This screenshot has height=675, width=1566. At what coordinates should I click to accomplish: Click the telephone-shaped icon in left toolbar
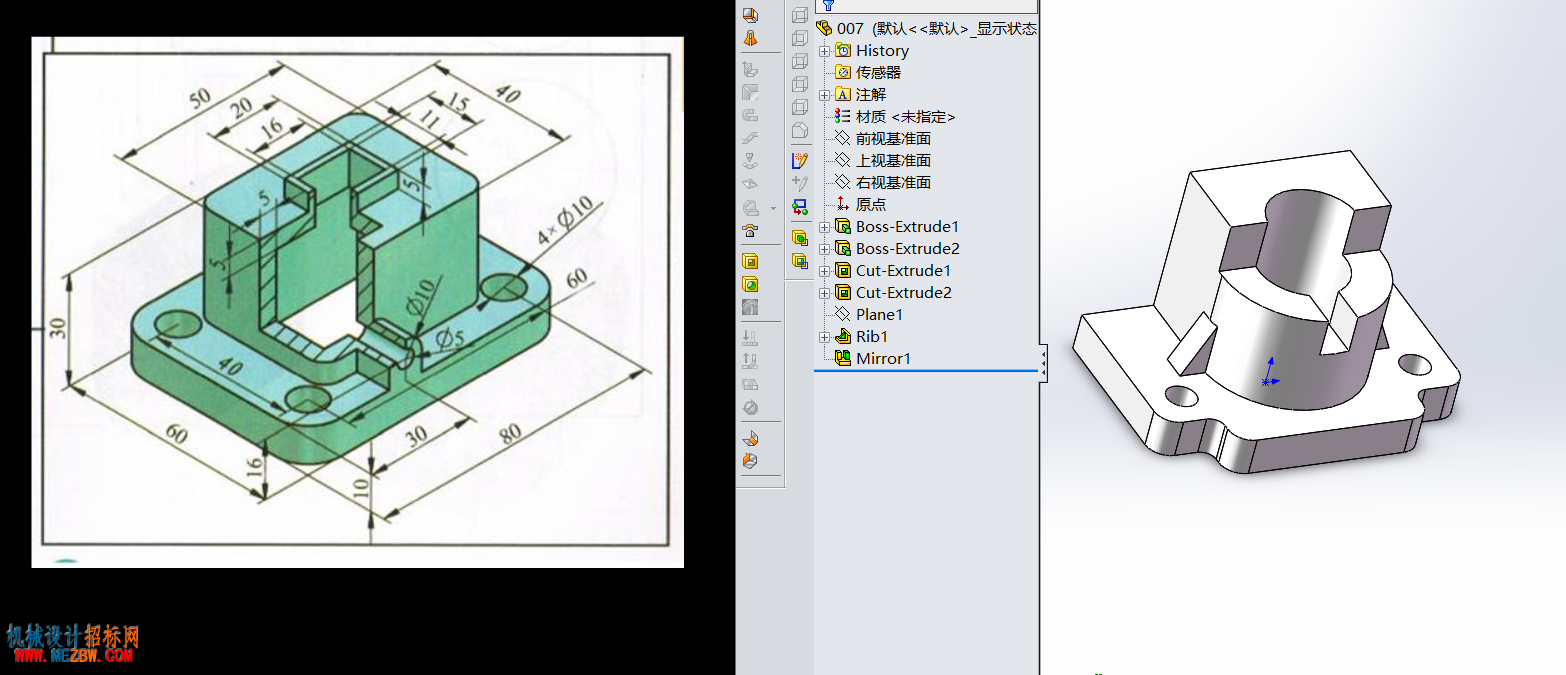[750, 230]
